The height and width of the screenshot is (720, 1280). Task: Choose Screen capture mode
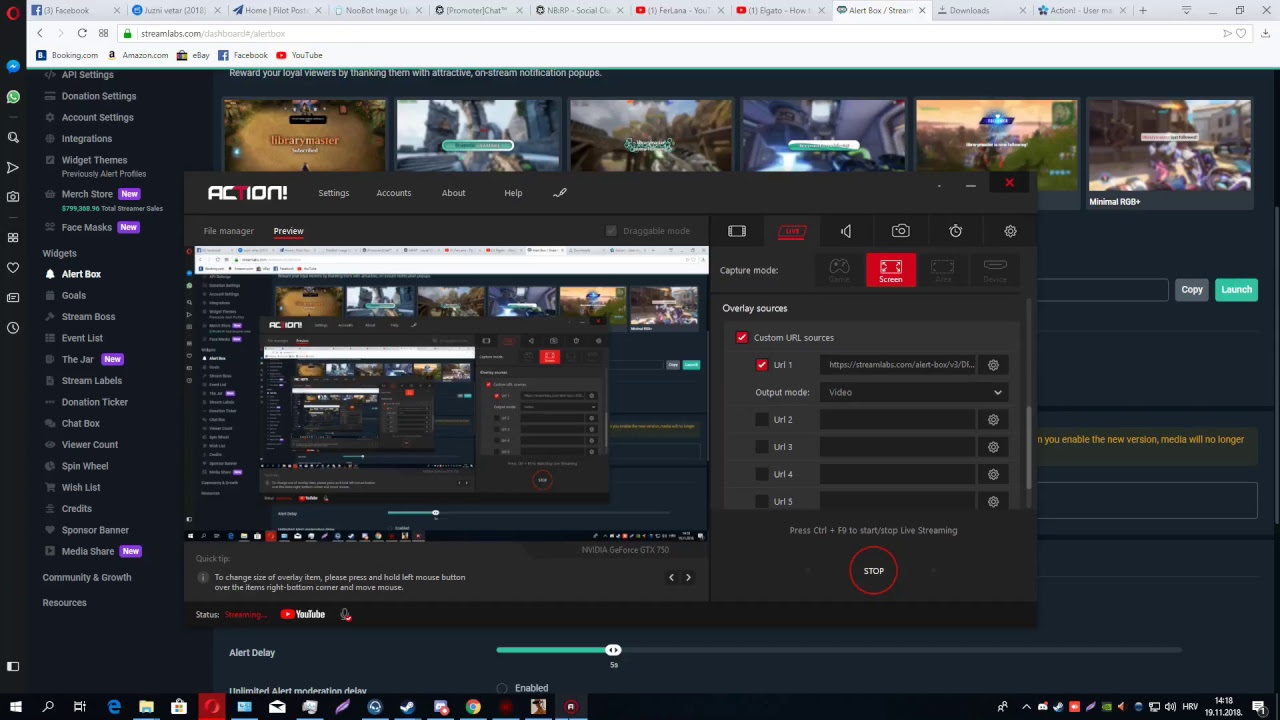(890, 270)
